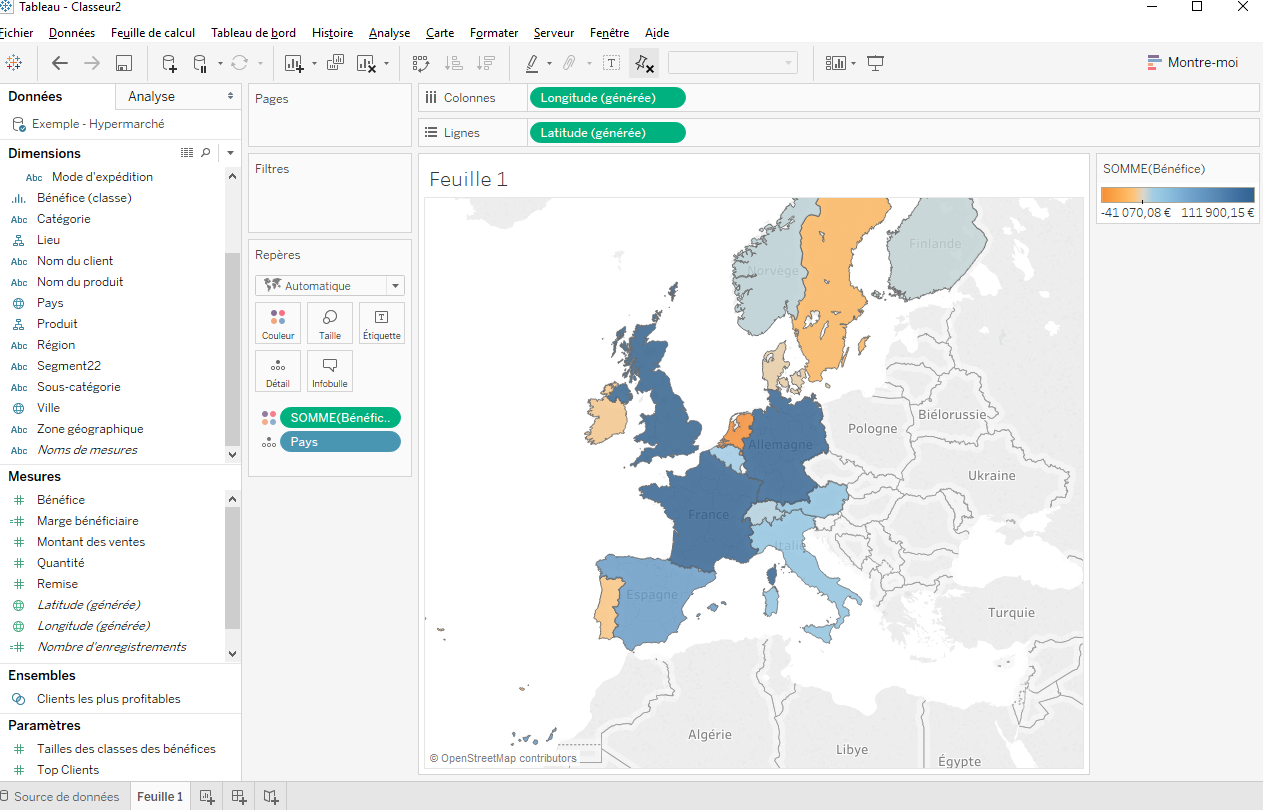Click the Dimensions list scrollbar down arrow

point(233,454)
